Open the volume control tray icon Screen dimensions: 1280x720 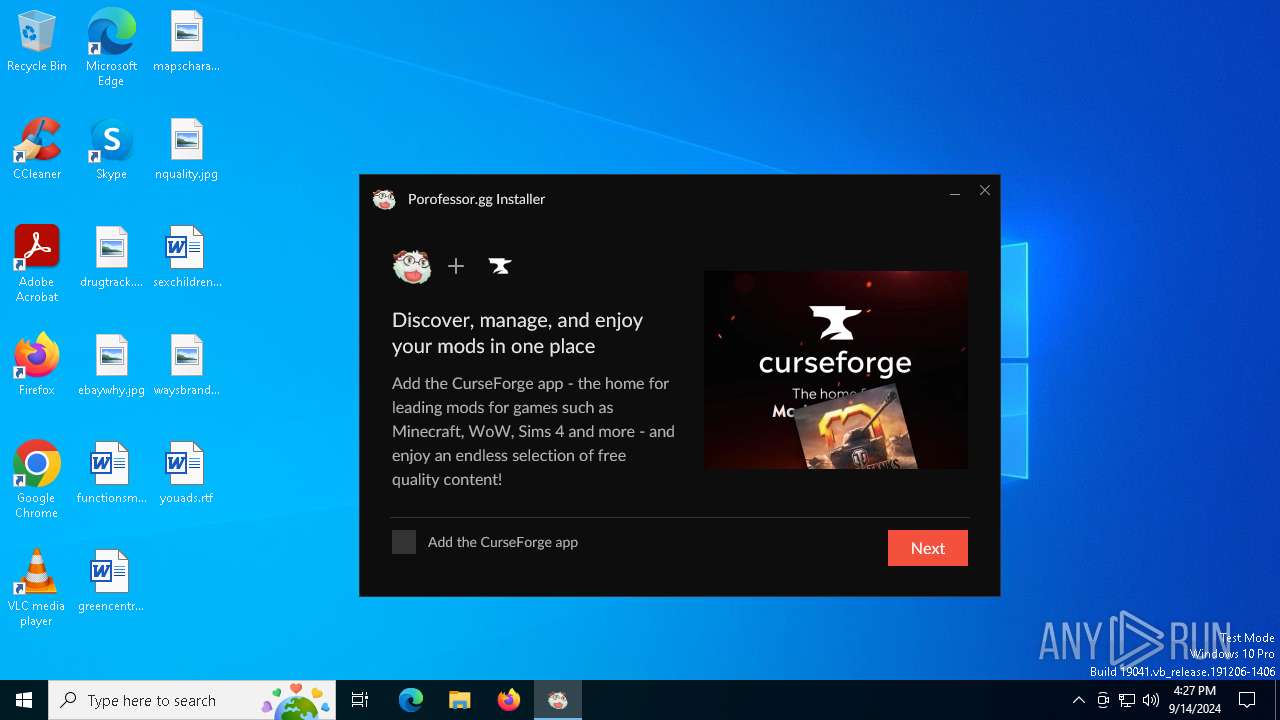[x=1151, y=700]
